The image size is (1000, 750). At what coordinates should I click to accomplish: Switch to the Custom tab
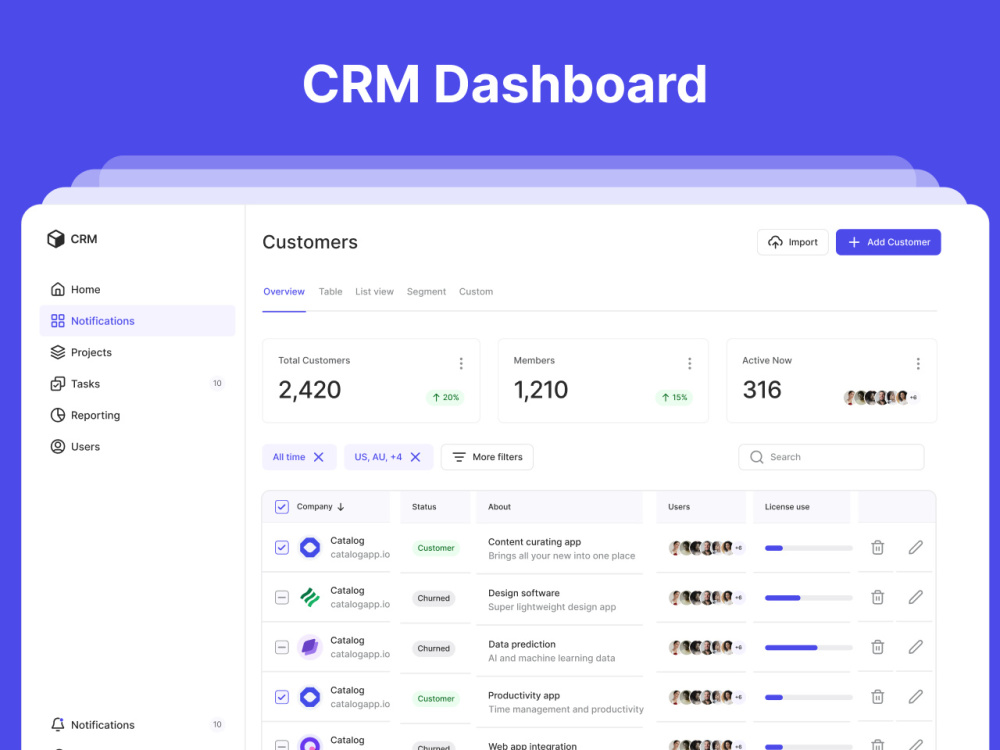(x=476, y=291)
